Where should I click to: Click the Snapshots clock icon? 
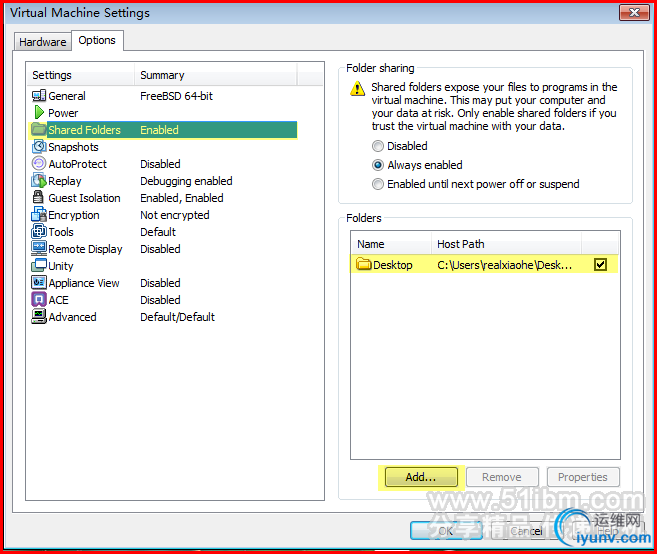point(39,146)
